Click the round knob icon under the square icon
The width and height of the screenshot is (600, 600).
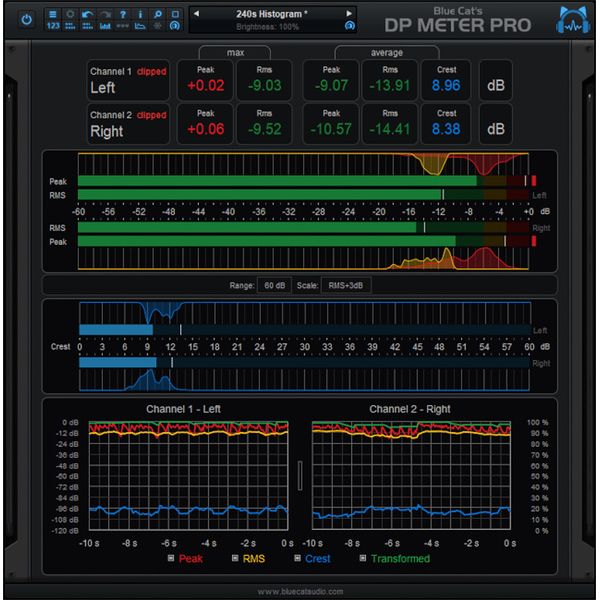coord(175,26)
